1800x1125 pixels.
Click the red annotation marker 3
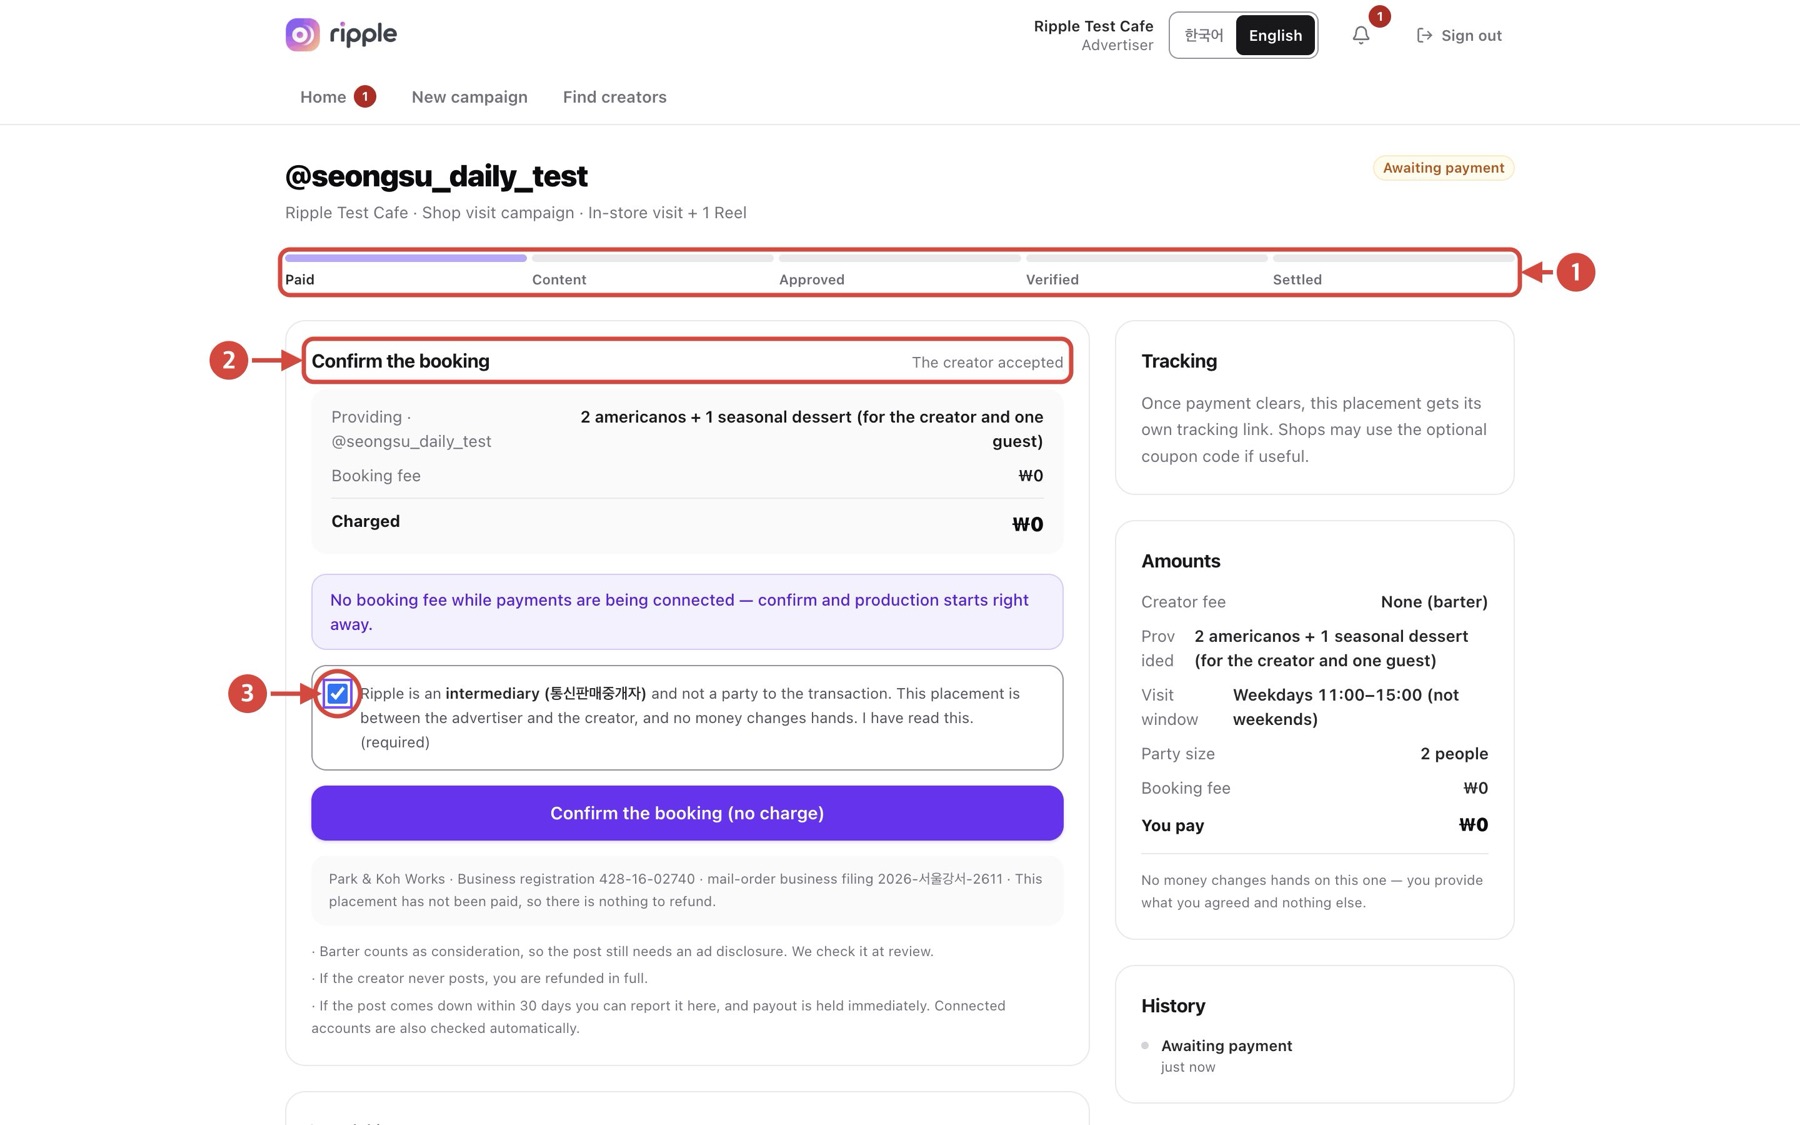[x=247, y=693]
